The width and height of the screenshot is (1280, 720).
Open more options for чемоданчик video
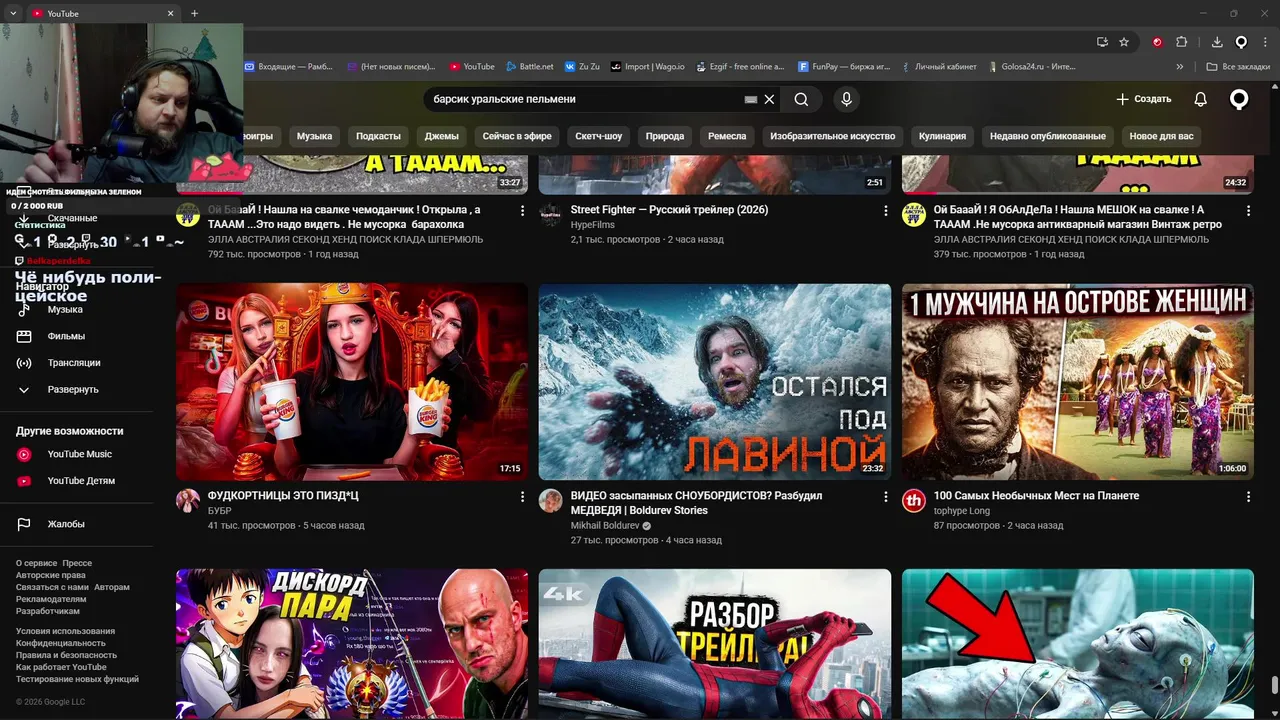[x=522, y=211]
